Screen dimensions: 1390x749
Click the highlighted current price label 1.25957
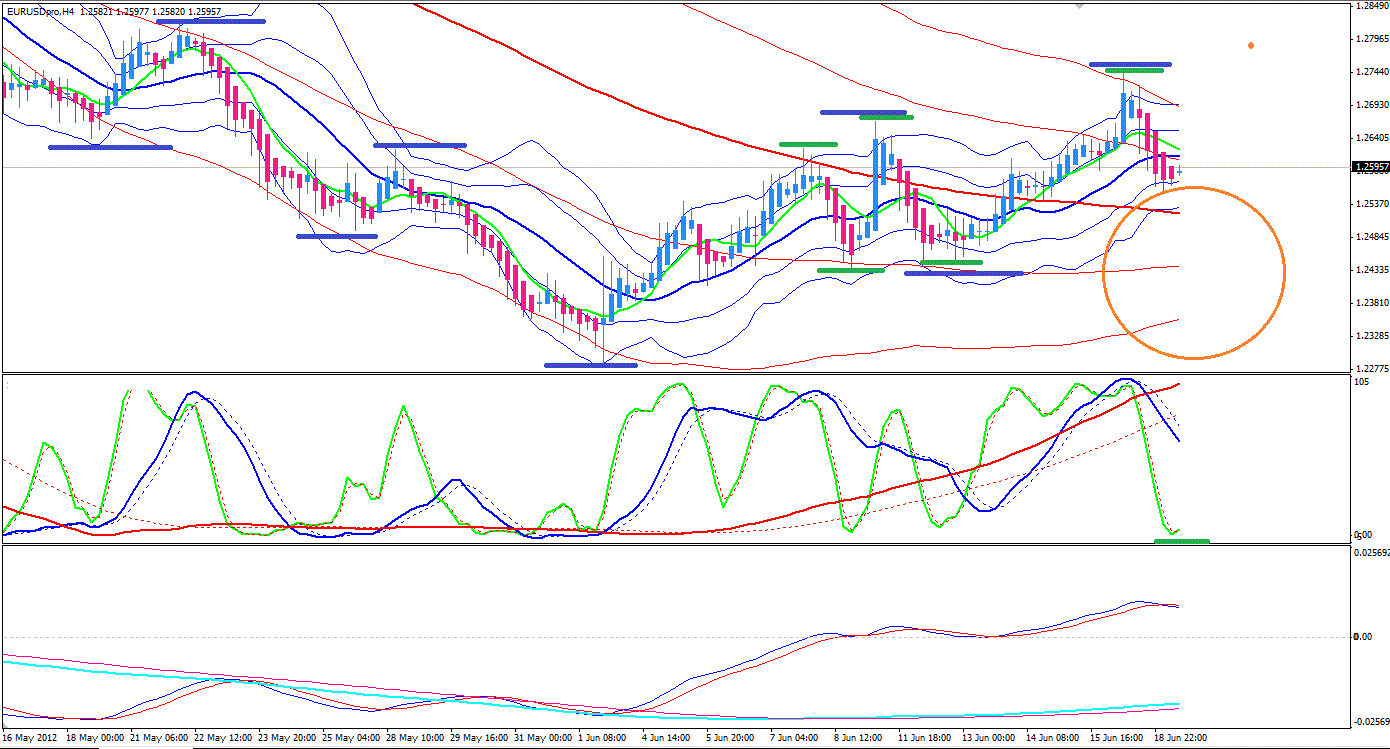click(x=1369, y=167)
